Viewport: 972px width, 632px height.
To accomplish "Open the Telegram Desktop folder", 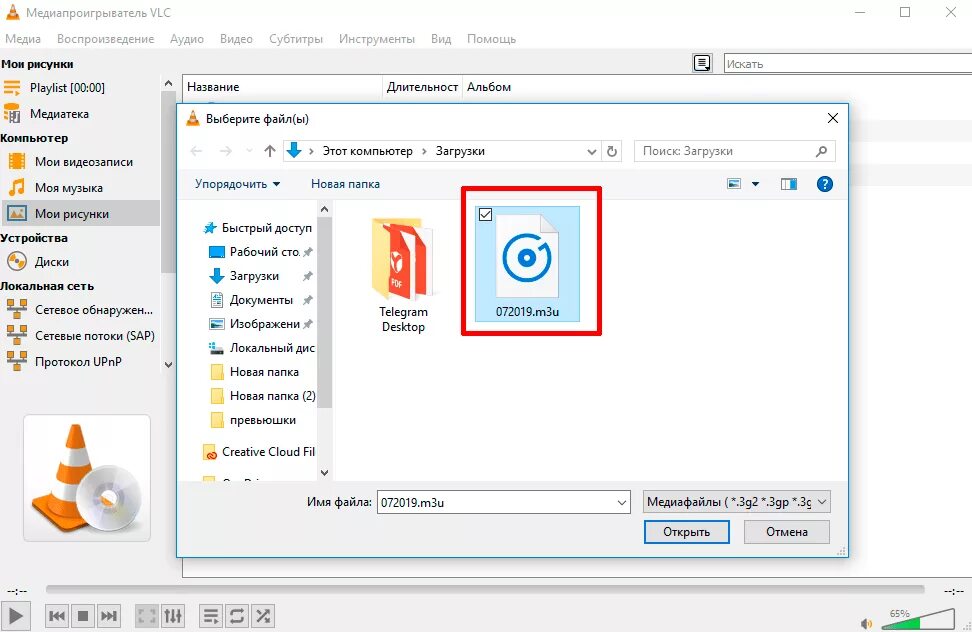I will click(x=403, y=276).
